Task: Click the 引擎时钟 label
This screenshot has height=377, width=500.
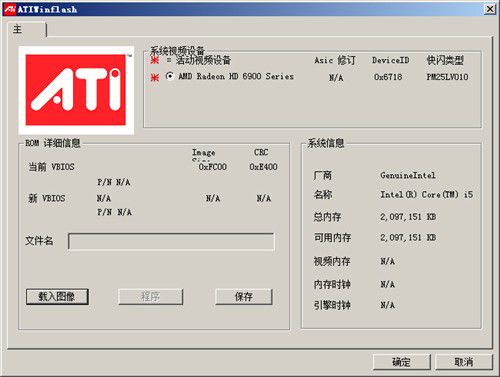Action: [332, 305]
